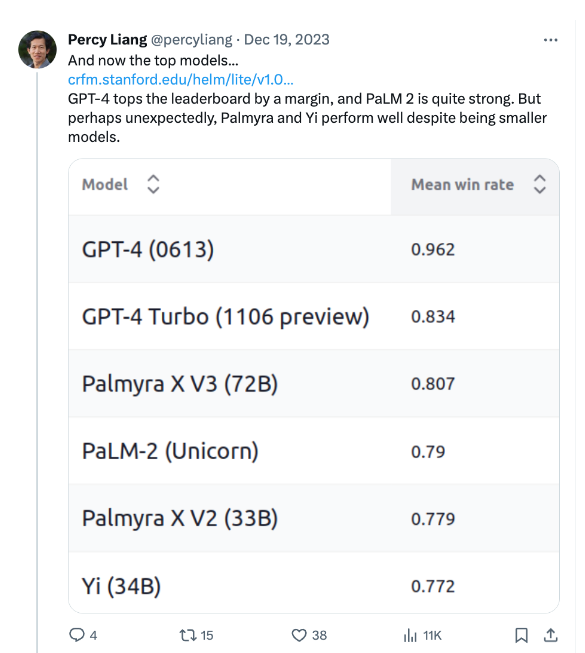This screenshot has width=585, height=653.
Task: Select the Mean win rate column header
Action: pyautogui.click(x=475, y=187)
